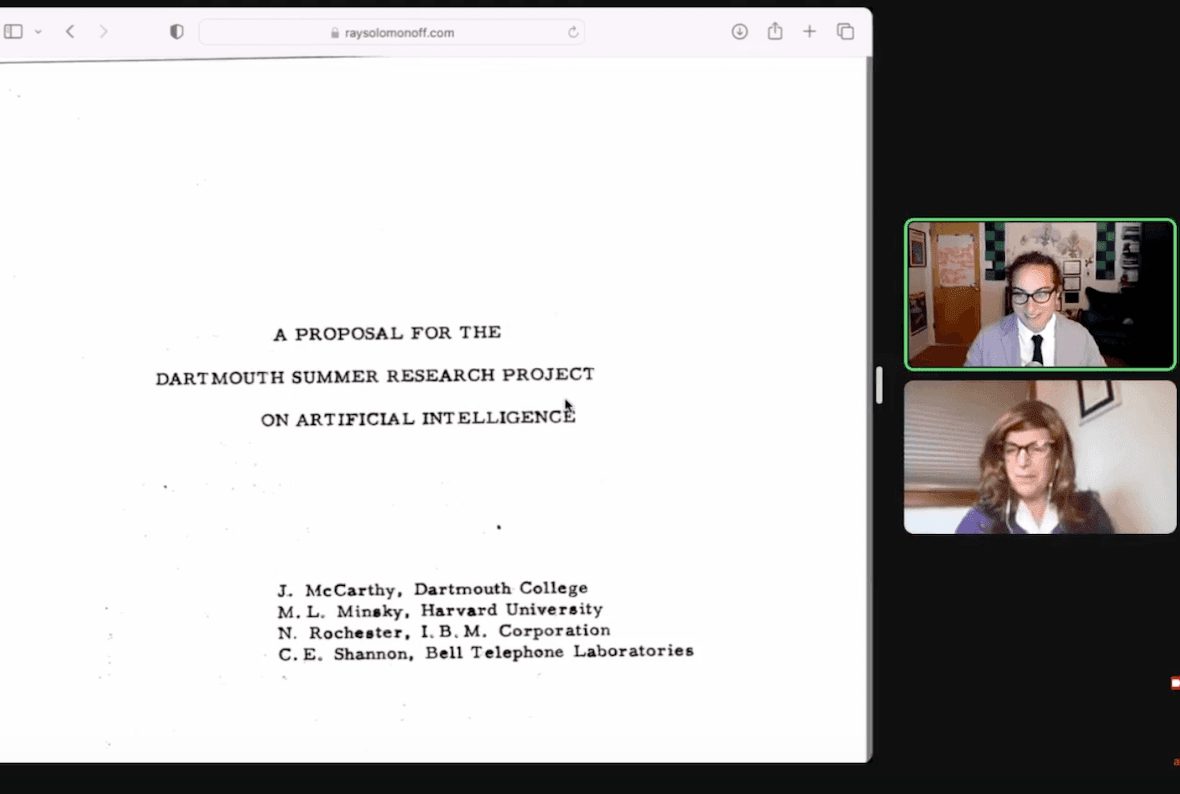The height and width of the screenshot is (794, 1180).
Task: Click author line "J. McCarthy, Dartmouth College"
Action: [x=433, y=589]
